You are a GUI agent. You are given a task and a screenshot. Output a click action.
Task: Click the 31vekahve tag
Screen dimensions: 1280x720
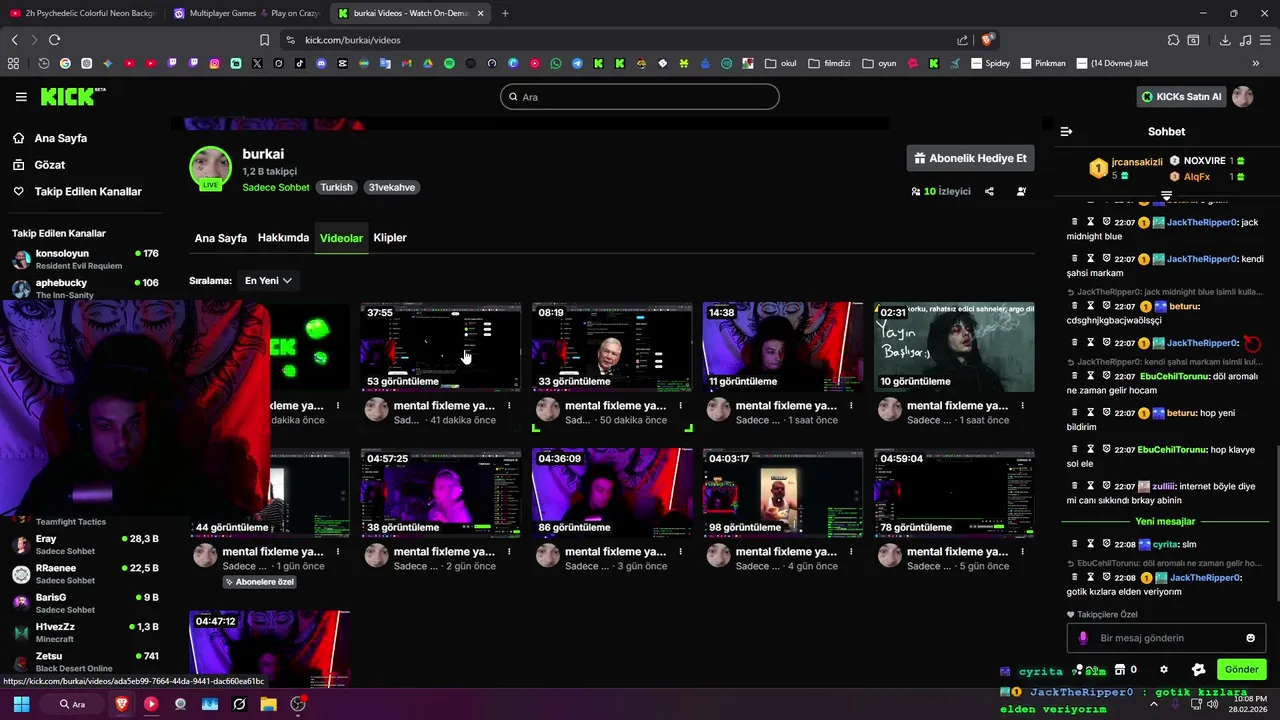[x=391, y=187]
